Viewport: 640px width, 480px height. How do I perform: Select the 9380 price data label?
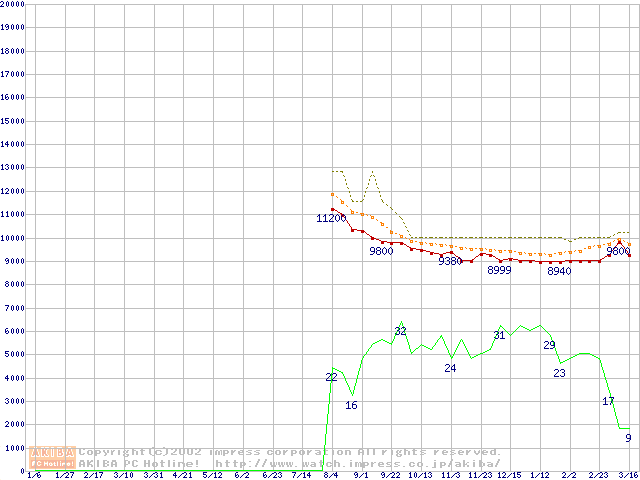click(x=450, y=261)
